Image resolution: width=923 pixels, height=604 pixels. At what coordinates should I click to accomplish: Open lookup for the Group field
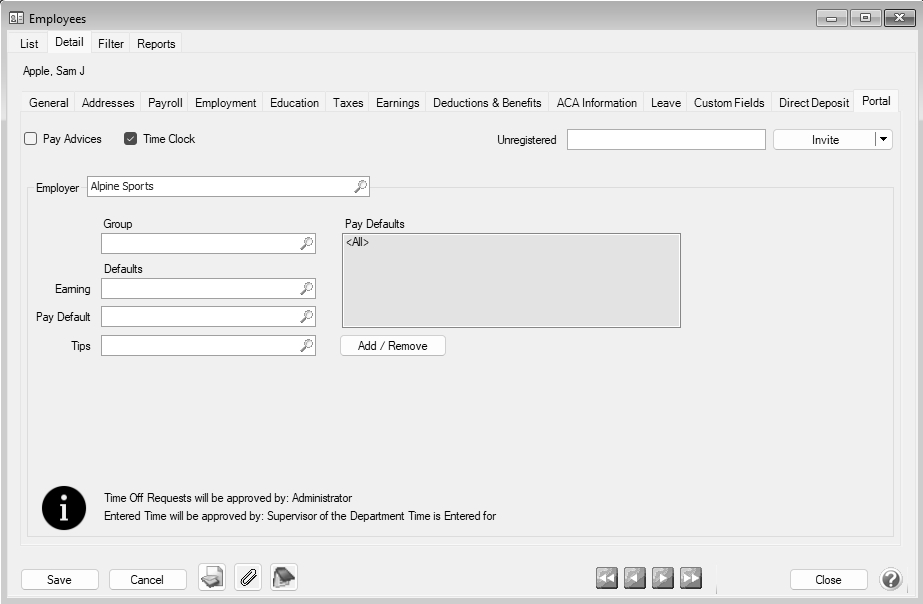(307, 244)
